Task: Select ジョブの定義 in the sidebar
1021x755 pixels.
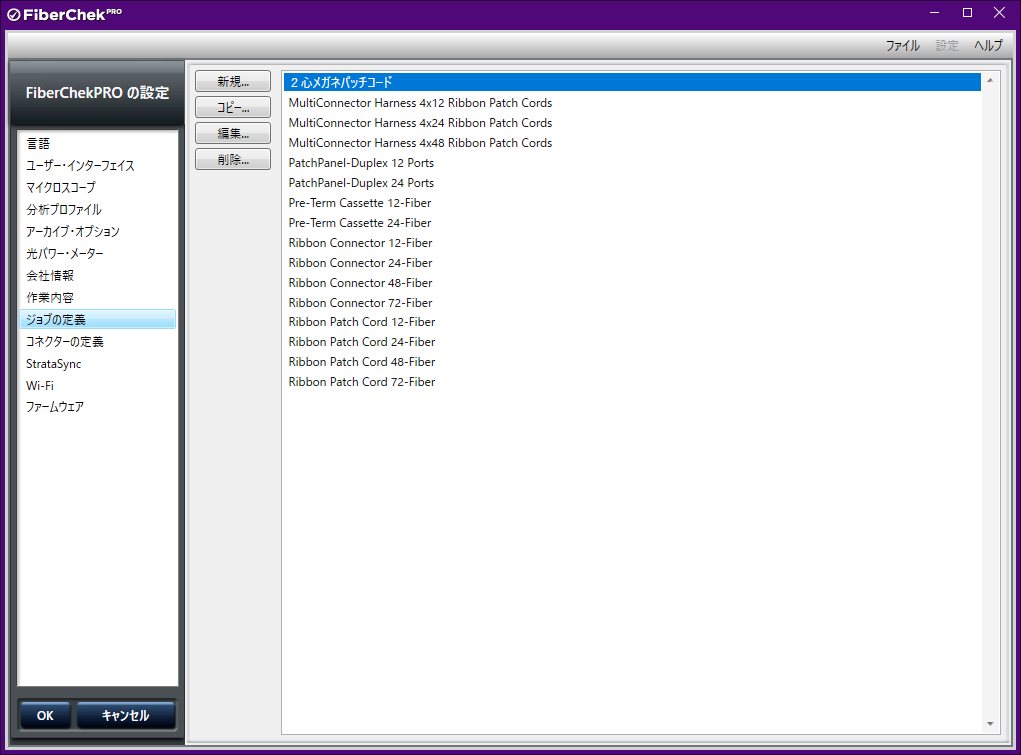Action: [x=98, y=319]
